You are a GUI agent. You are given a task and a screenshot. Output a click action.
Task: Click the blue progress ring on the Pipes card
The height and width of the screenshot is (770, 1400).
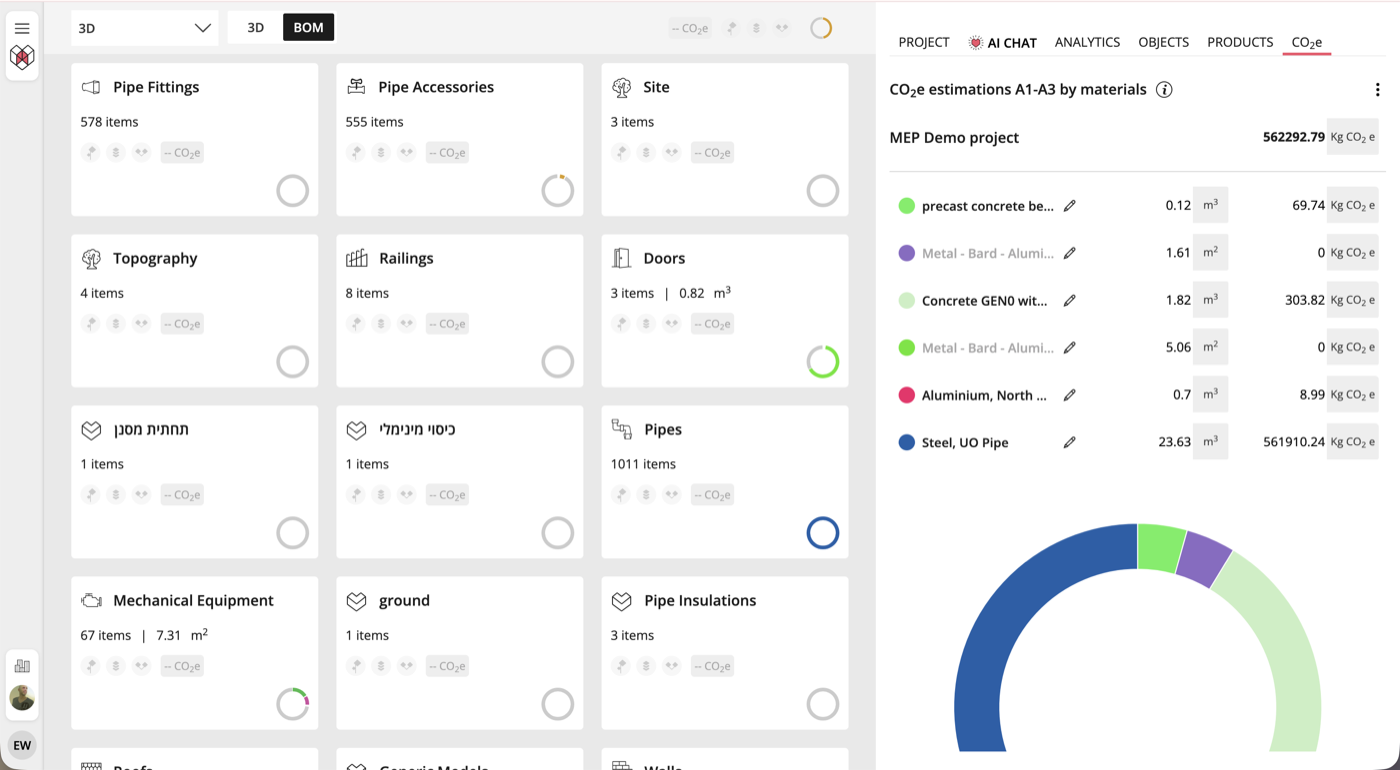pos(823,533)
